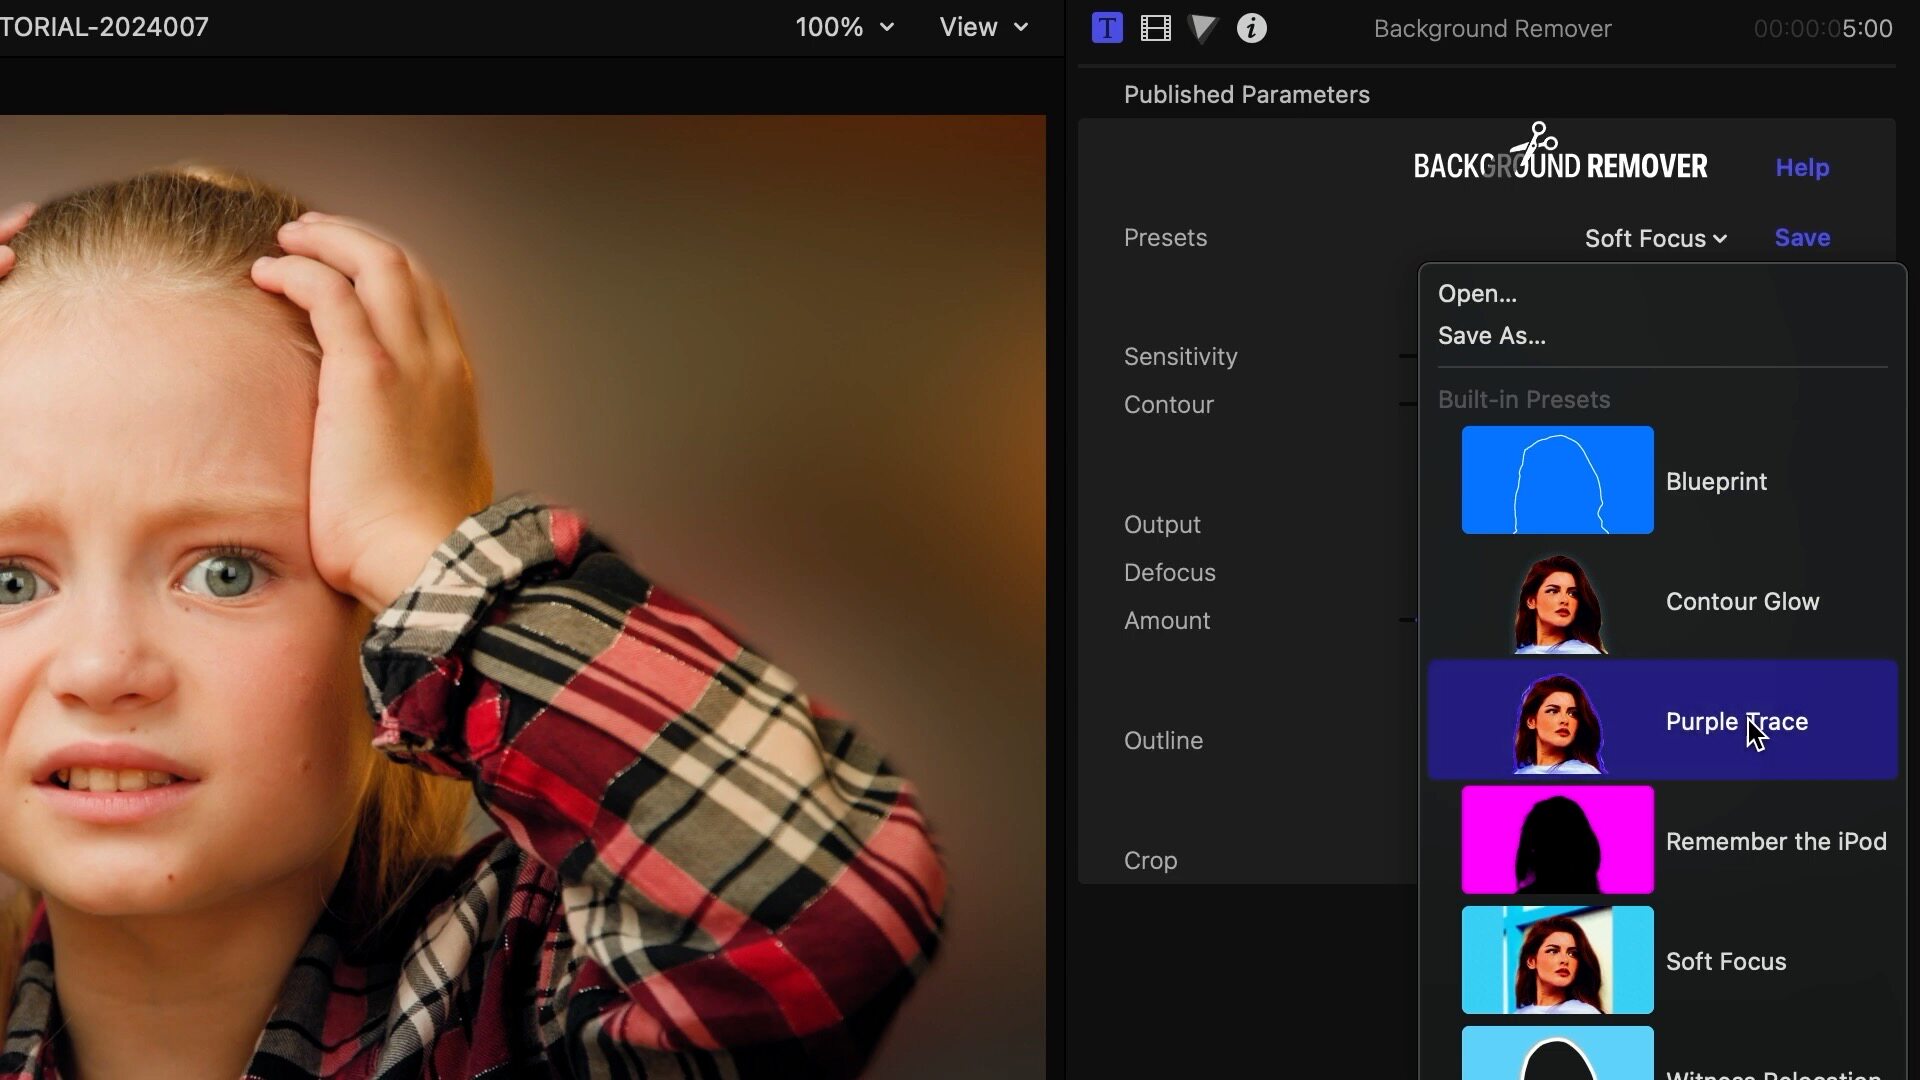The height and width of the screenshot is (1080, 1920).
Task: Click the Help link
Action: (x=1802, y=167)
